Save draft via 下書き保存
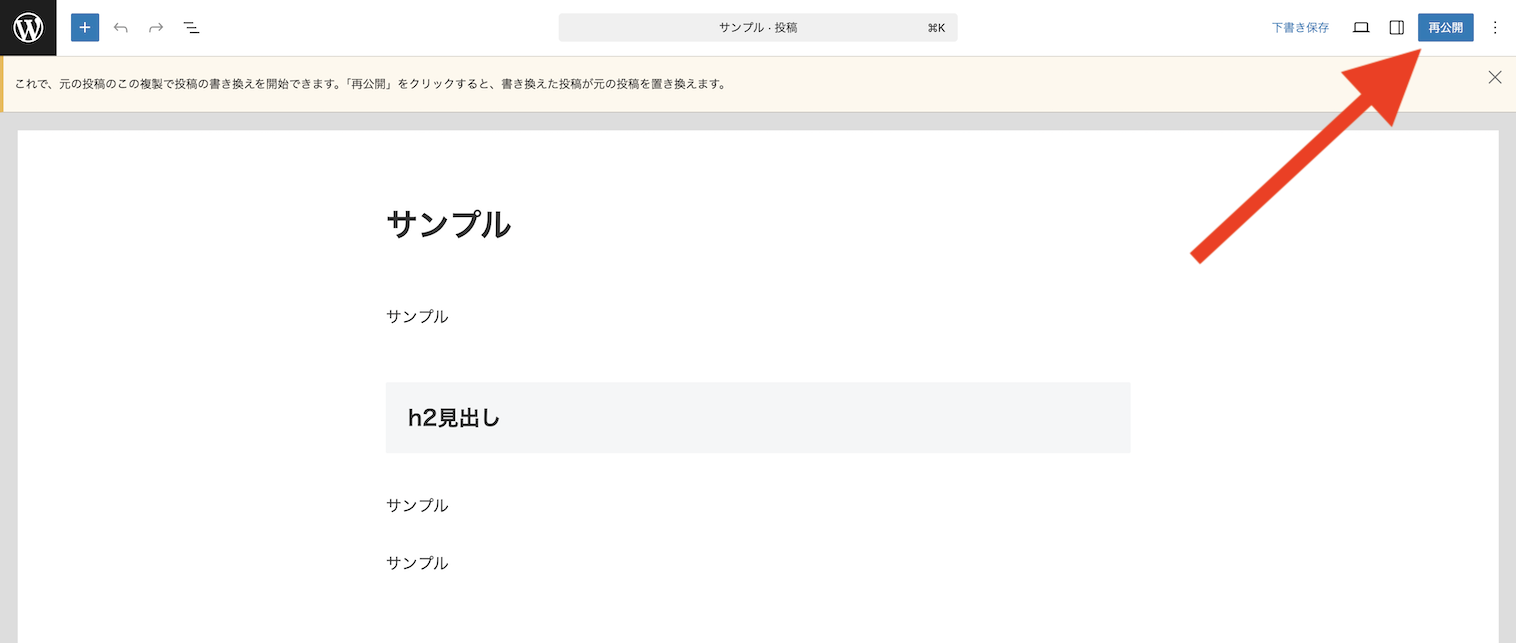This screenshot has height=643, width=1516. click(x=1300, y=28)
